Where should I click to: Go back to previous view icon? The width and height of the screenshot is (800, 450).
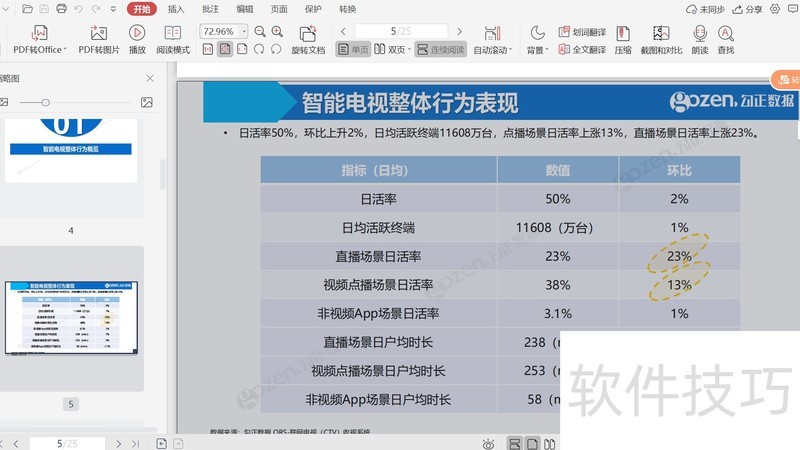[161, 443]
